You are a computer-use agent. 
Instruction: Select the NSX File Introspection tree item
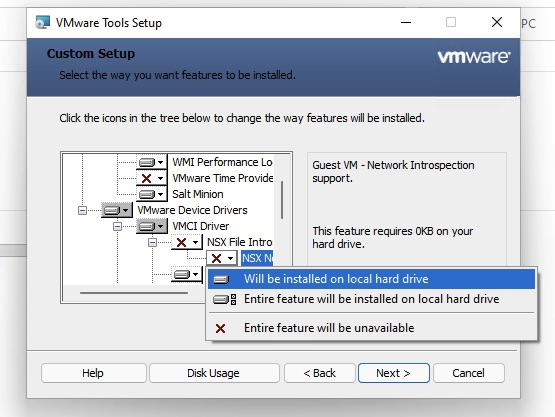(240, 242)
